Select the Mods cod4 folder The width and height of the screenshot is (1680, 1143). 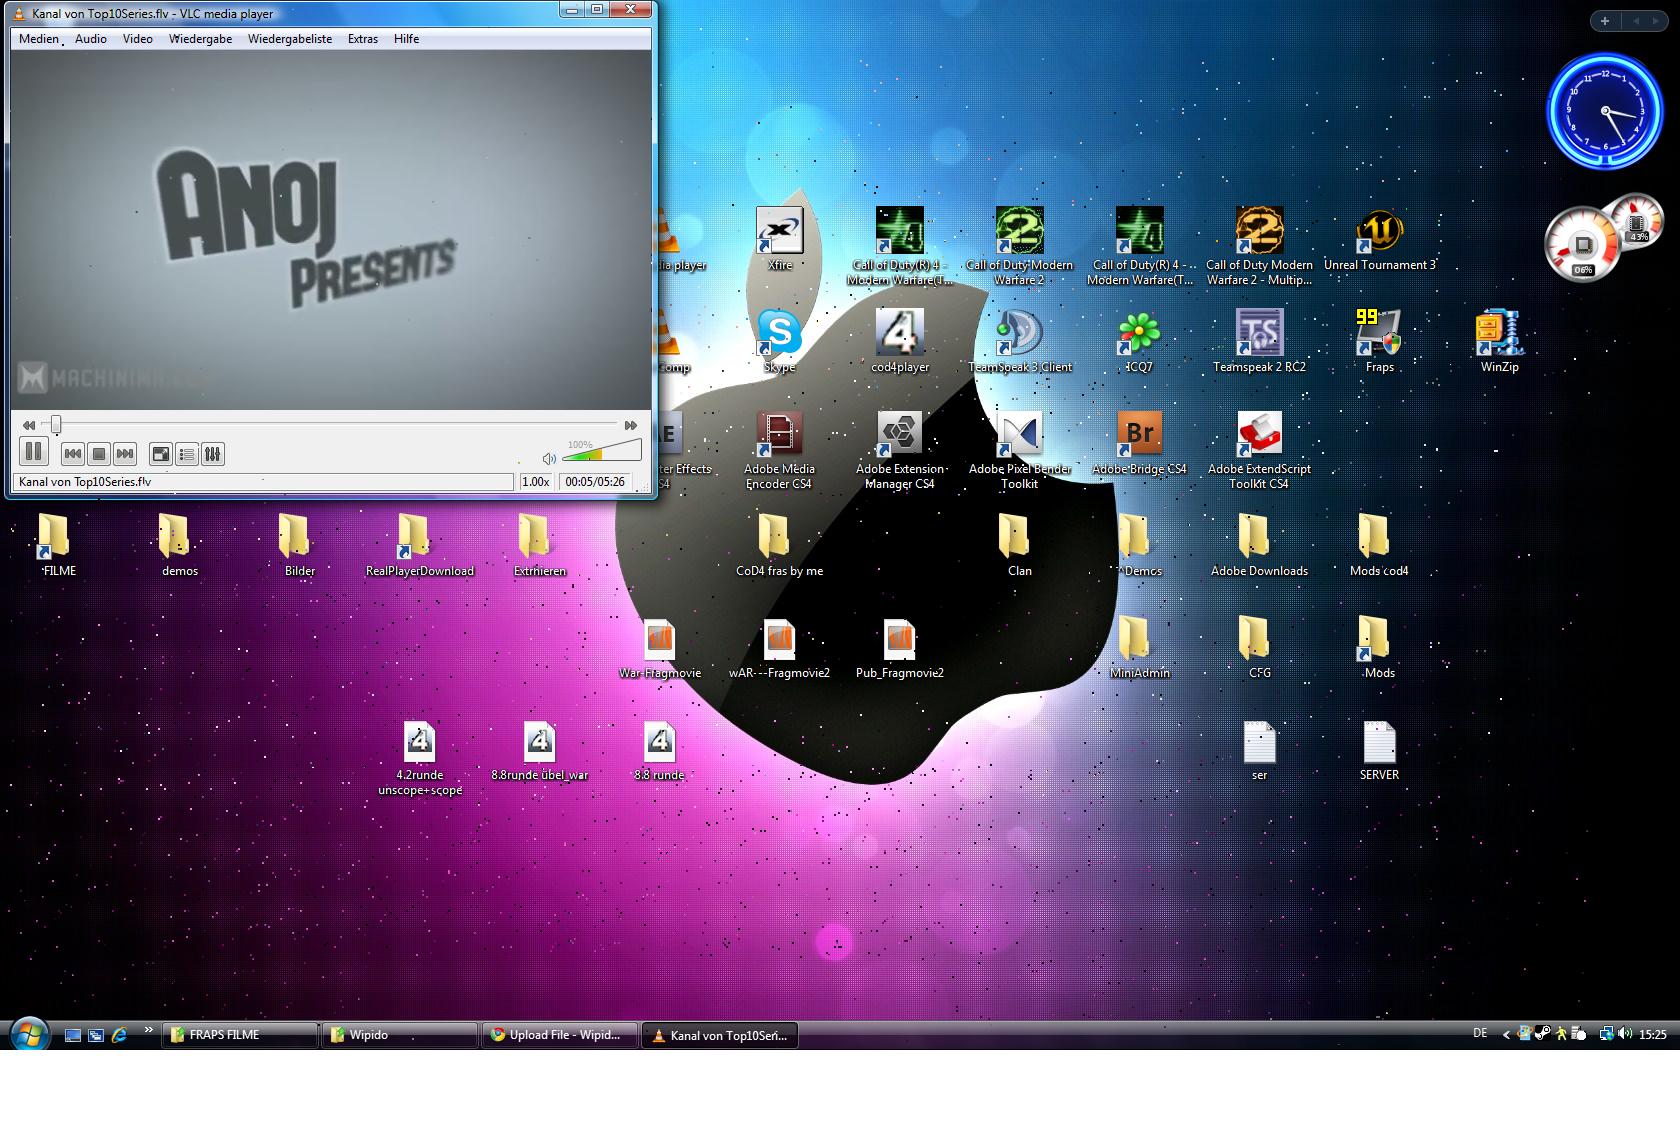(x=1379, y=546)
